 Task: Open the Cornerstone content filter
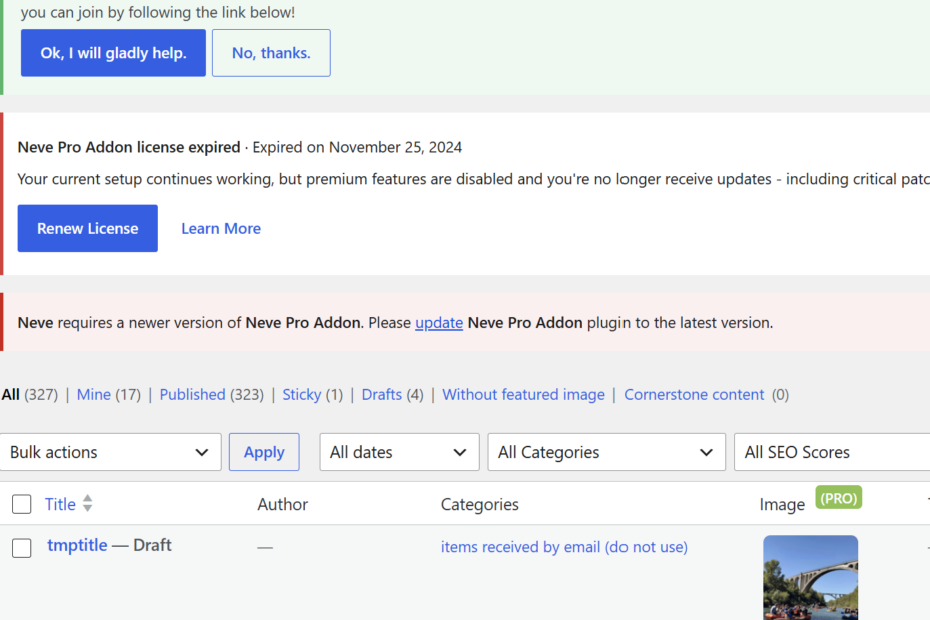[694, 395]
